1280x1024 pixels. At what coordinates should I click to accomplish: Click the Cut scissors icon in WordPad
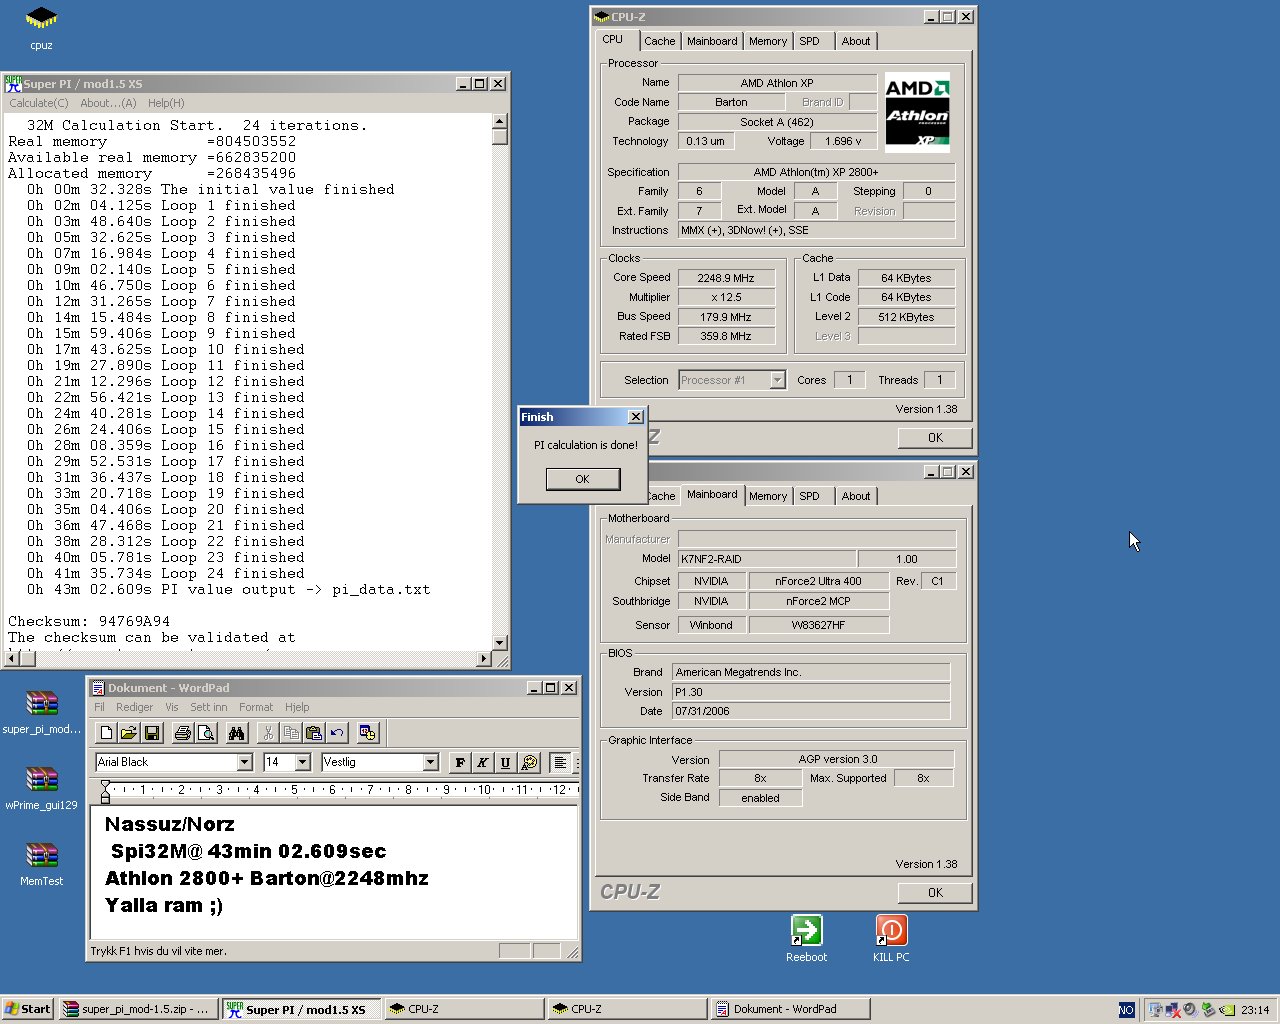pyautogui.click(x=267, y=733)
